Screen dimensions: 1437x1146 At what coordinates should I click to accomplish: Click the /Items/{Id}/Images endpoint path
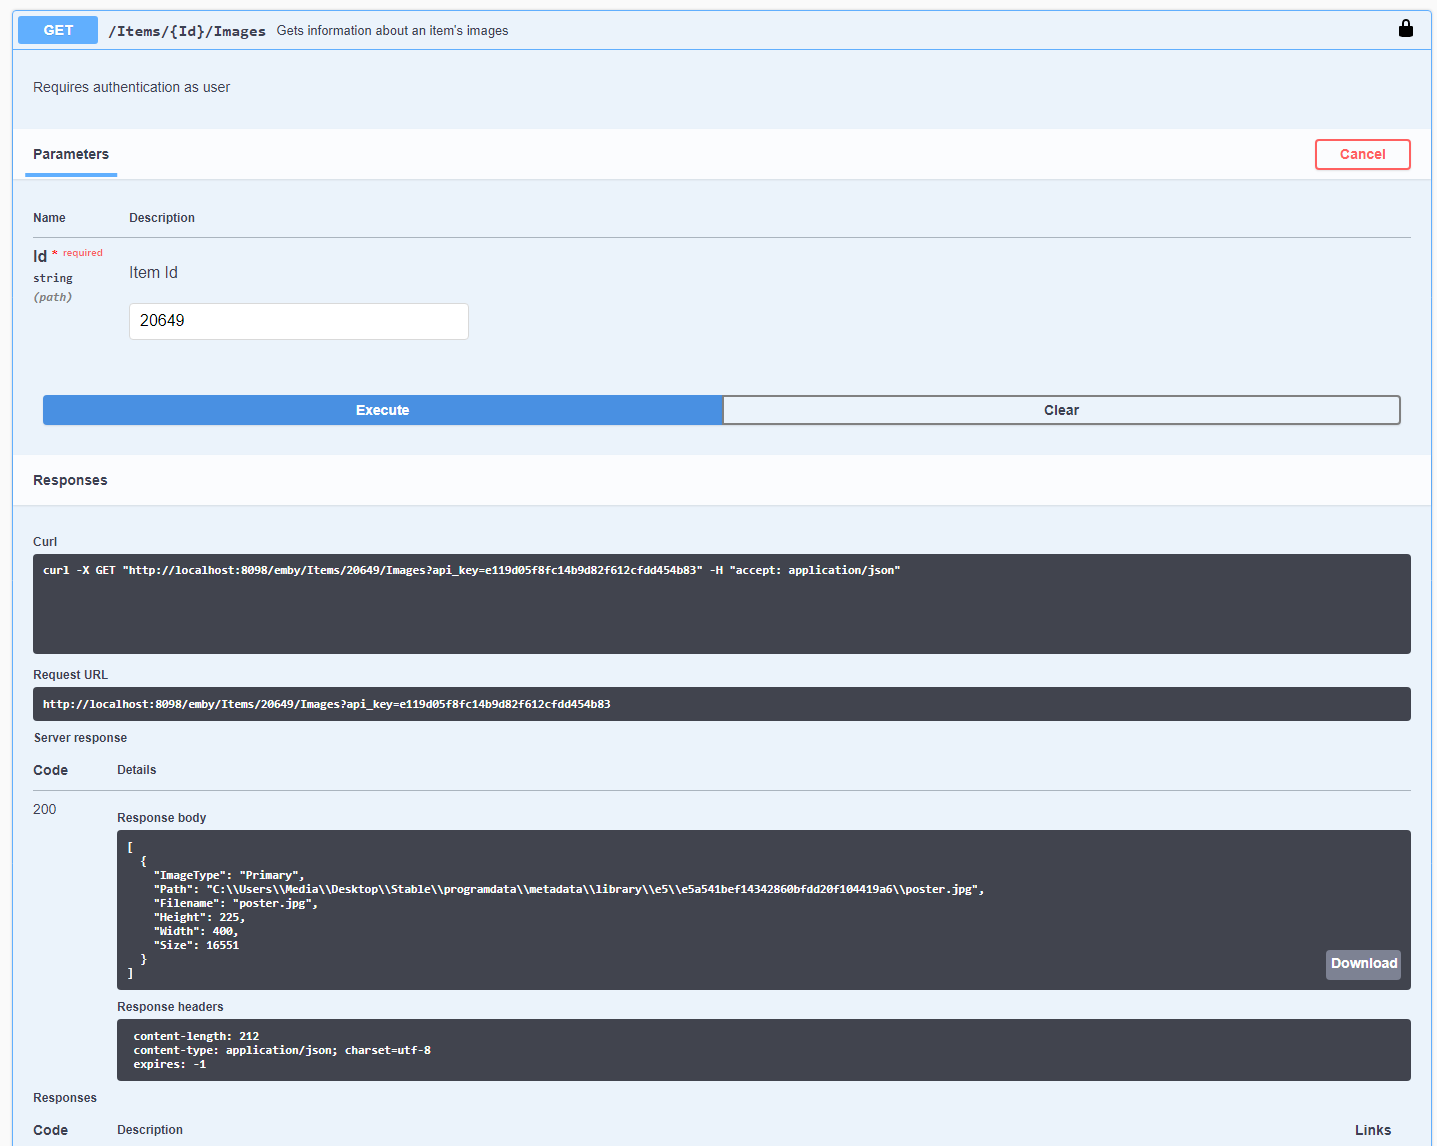[x=187, y=31]
